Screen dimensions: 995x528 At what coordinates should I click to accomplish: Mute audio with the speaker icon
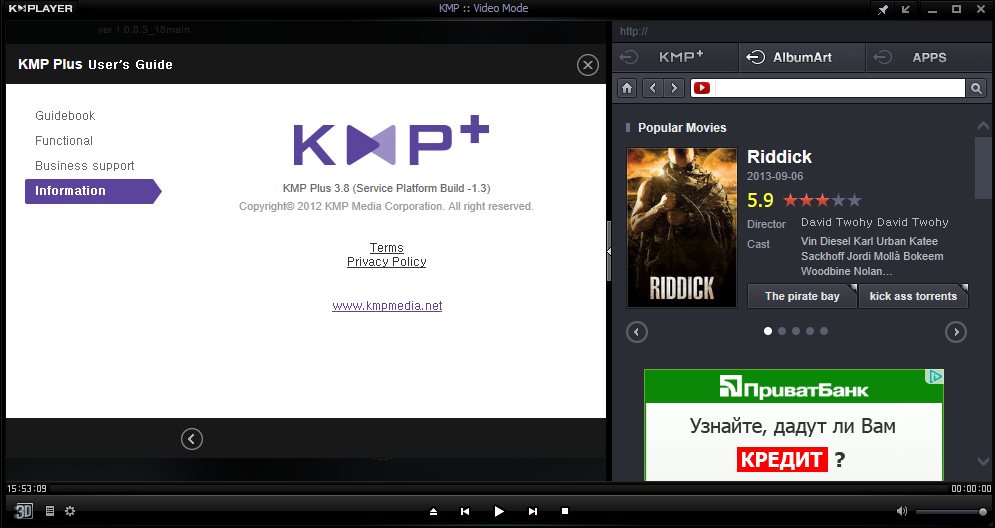pyautogui.click(x=902, y=511)
